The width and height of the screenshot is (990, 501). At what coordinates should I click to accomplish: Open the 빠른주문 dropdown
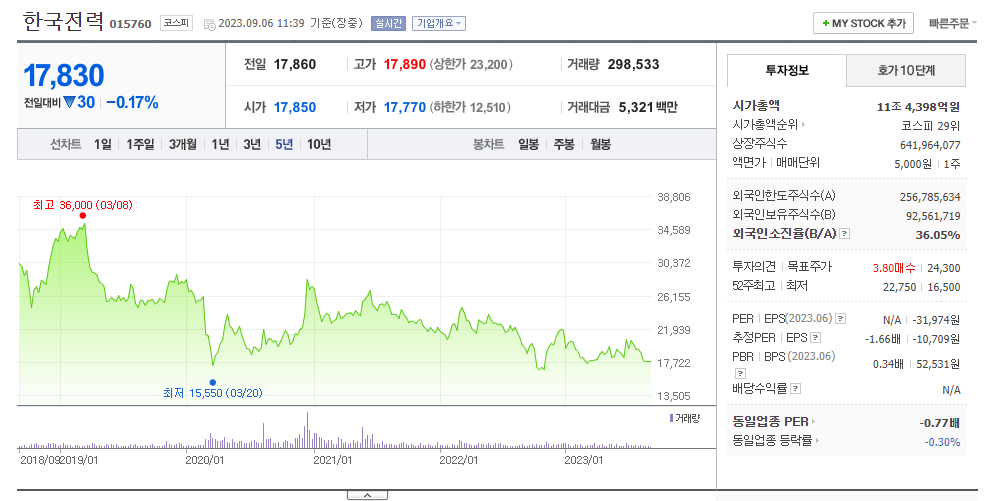tap(952, 23)
